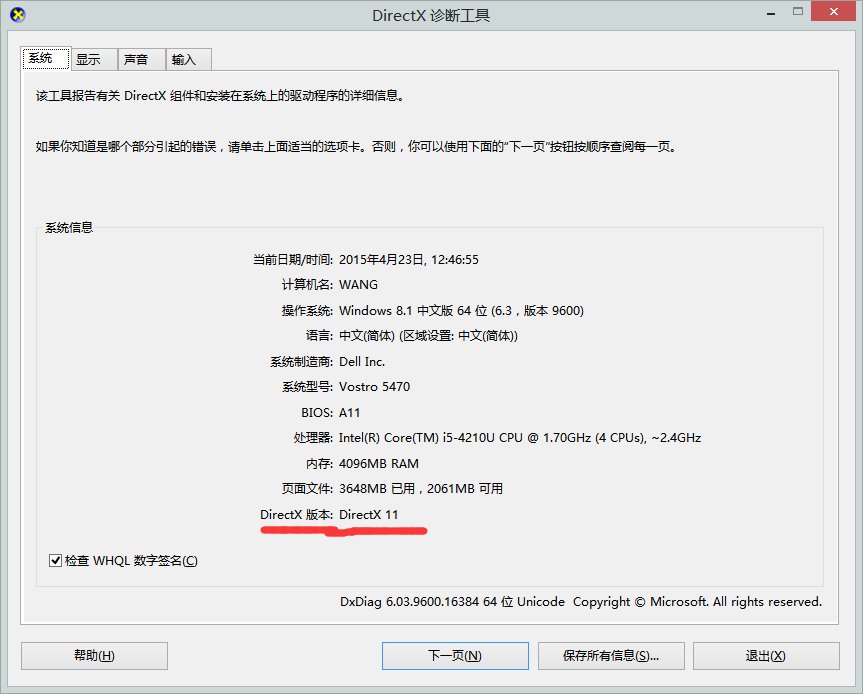
Task: Exit the tool using the 退出 button
Action: [x=768, y=655]
